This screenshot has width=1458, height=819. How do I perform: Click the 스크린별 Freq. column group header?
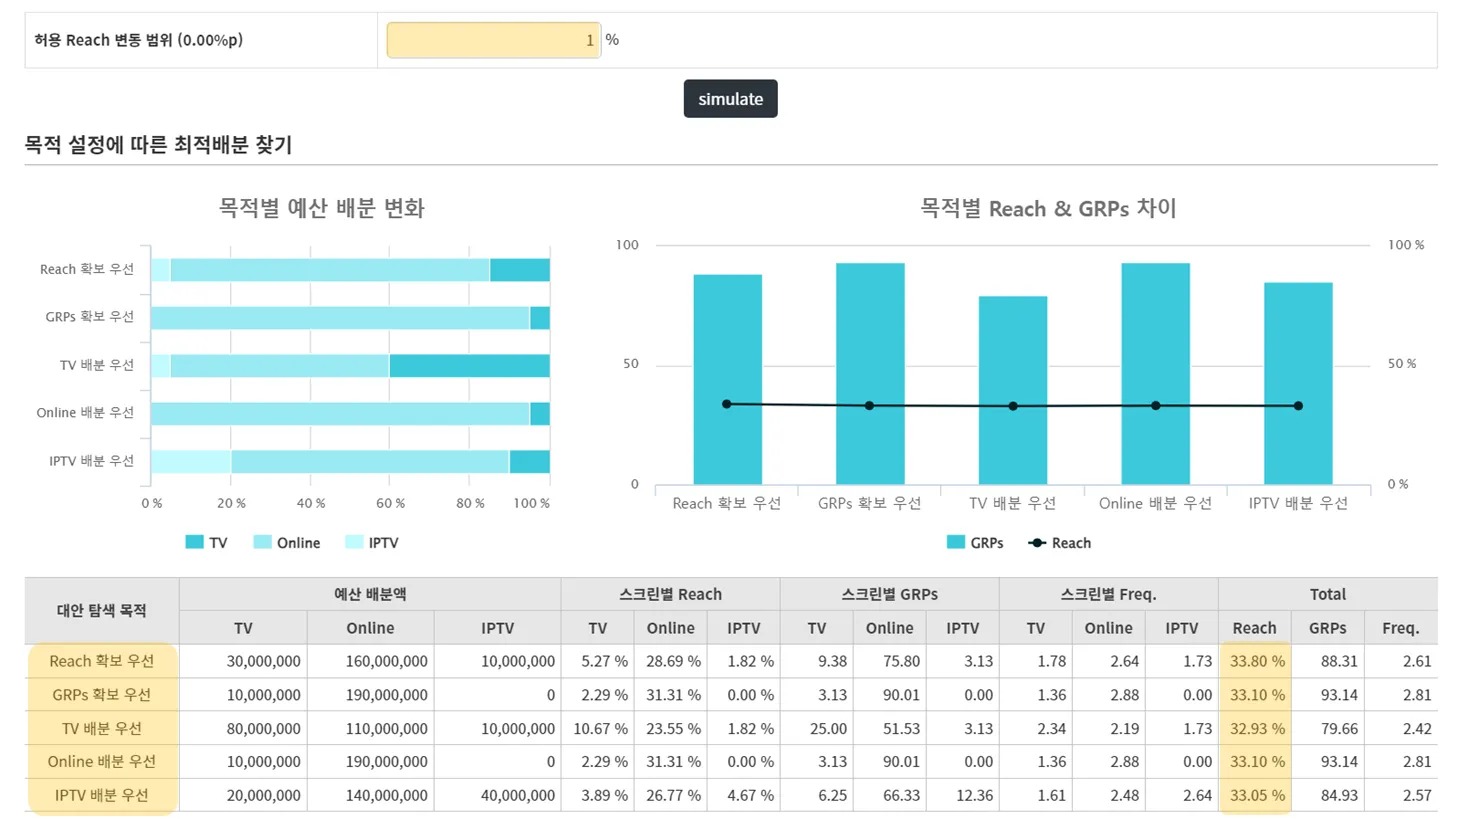click(1108, 594)
